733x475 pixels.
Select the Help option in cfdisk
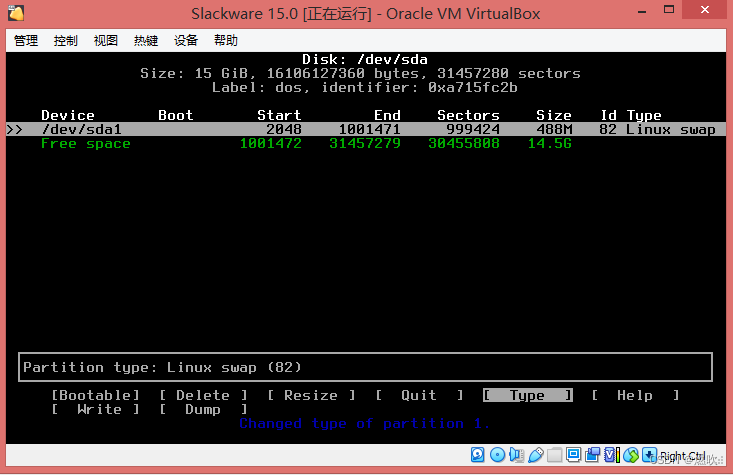(635, 396)
